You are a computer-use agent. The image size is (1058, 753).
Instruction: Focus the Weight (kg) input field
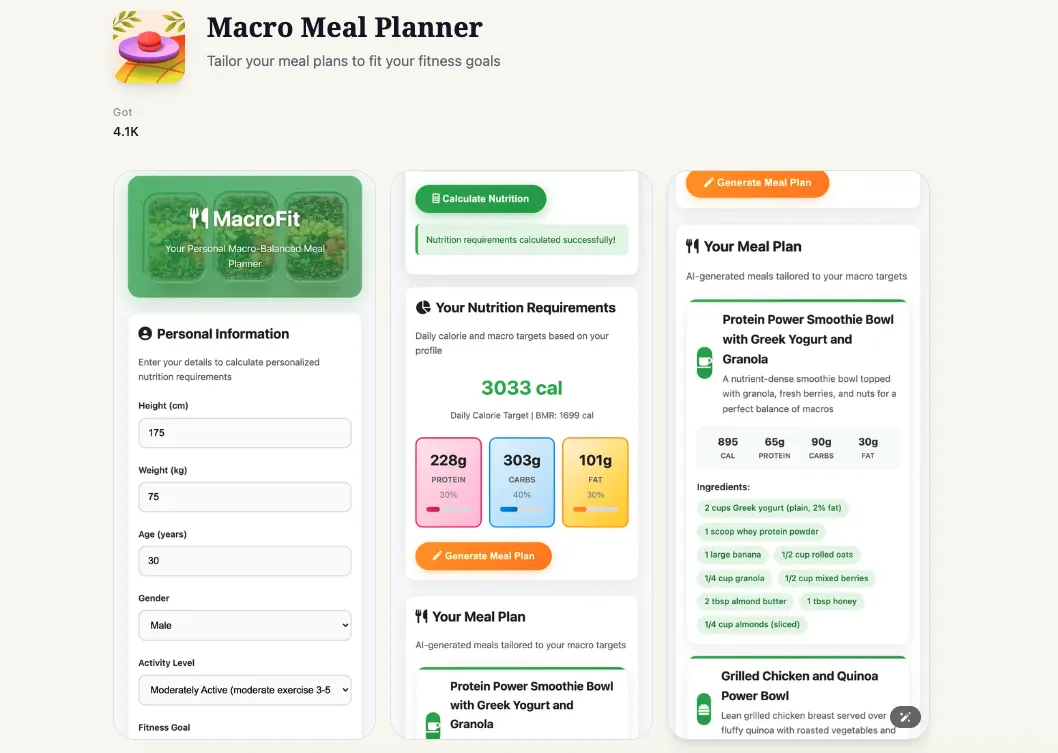[x=245, y=497]
